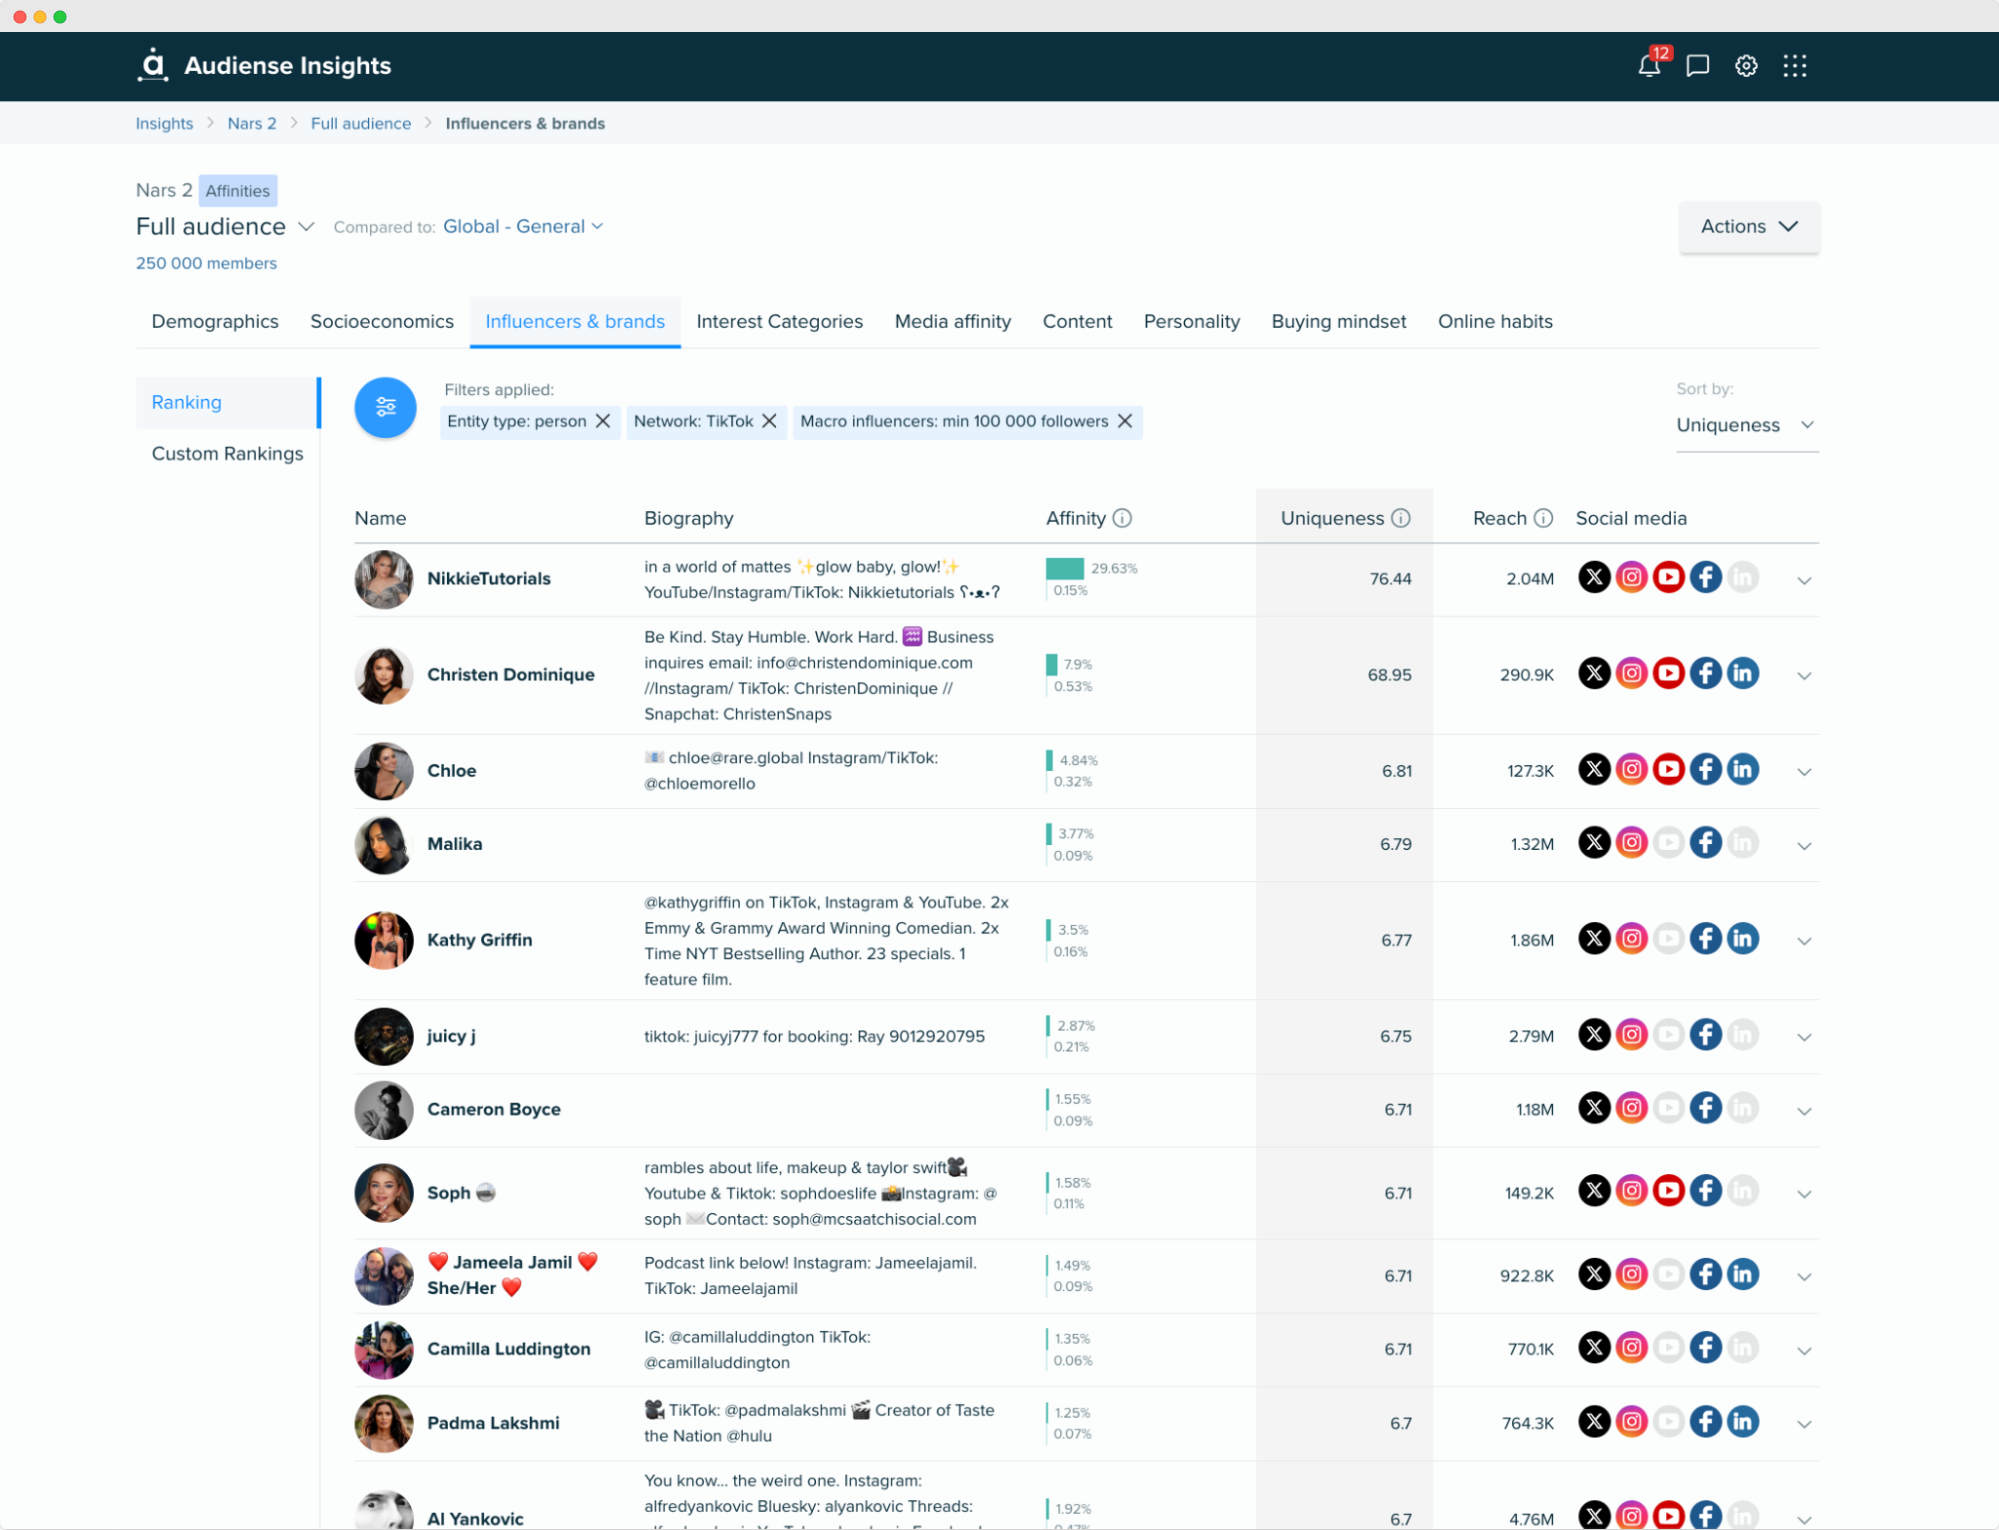This screenshot has height=1530, width=1999.
Task: Expand the juicy j row details
Action: coord(1804,1037)
